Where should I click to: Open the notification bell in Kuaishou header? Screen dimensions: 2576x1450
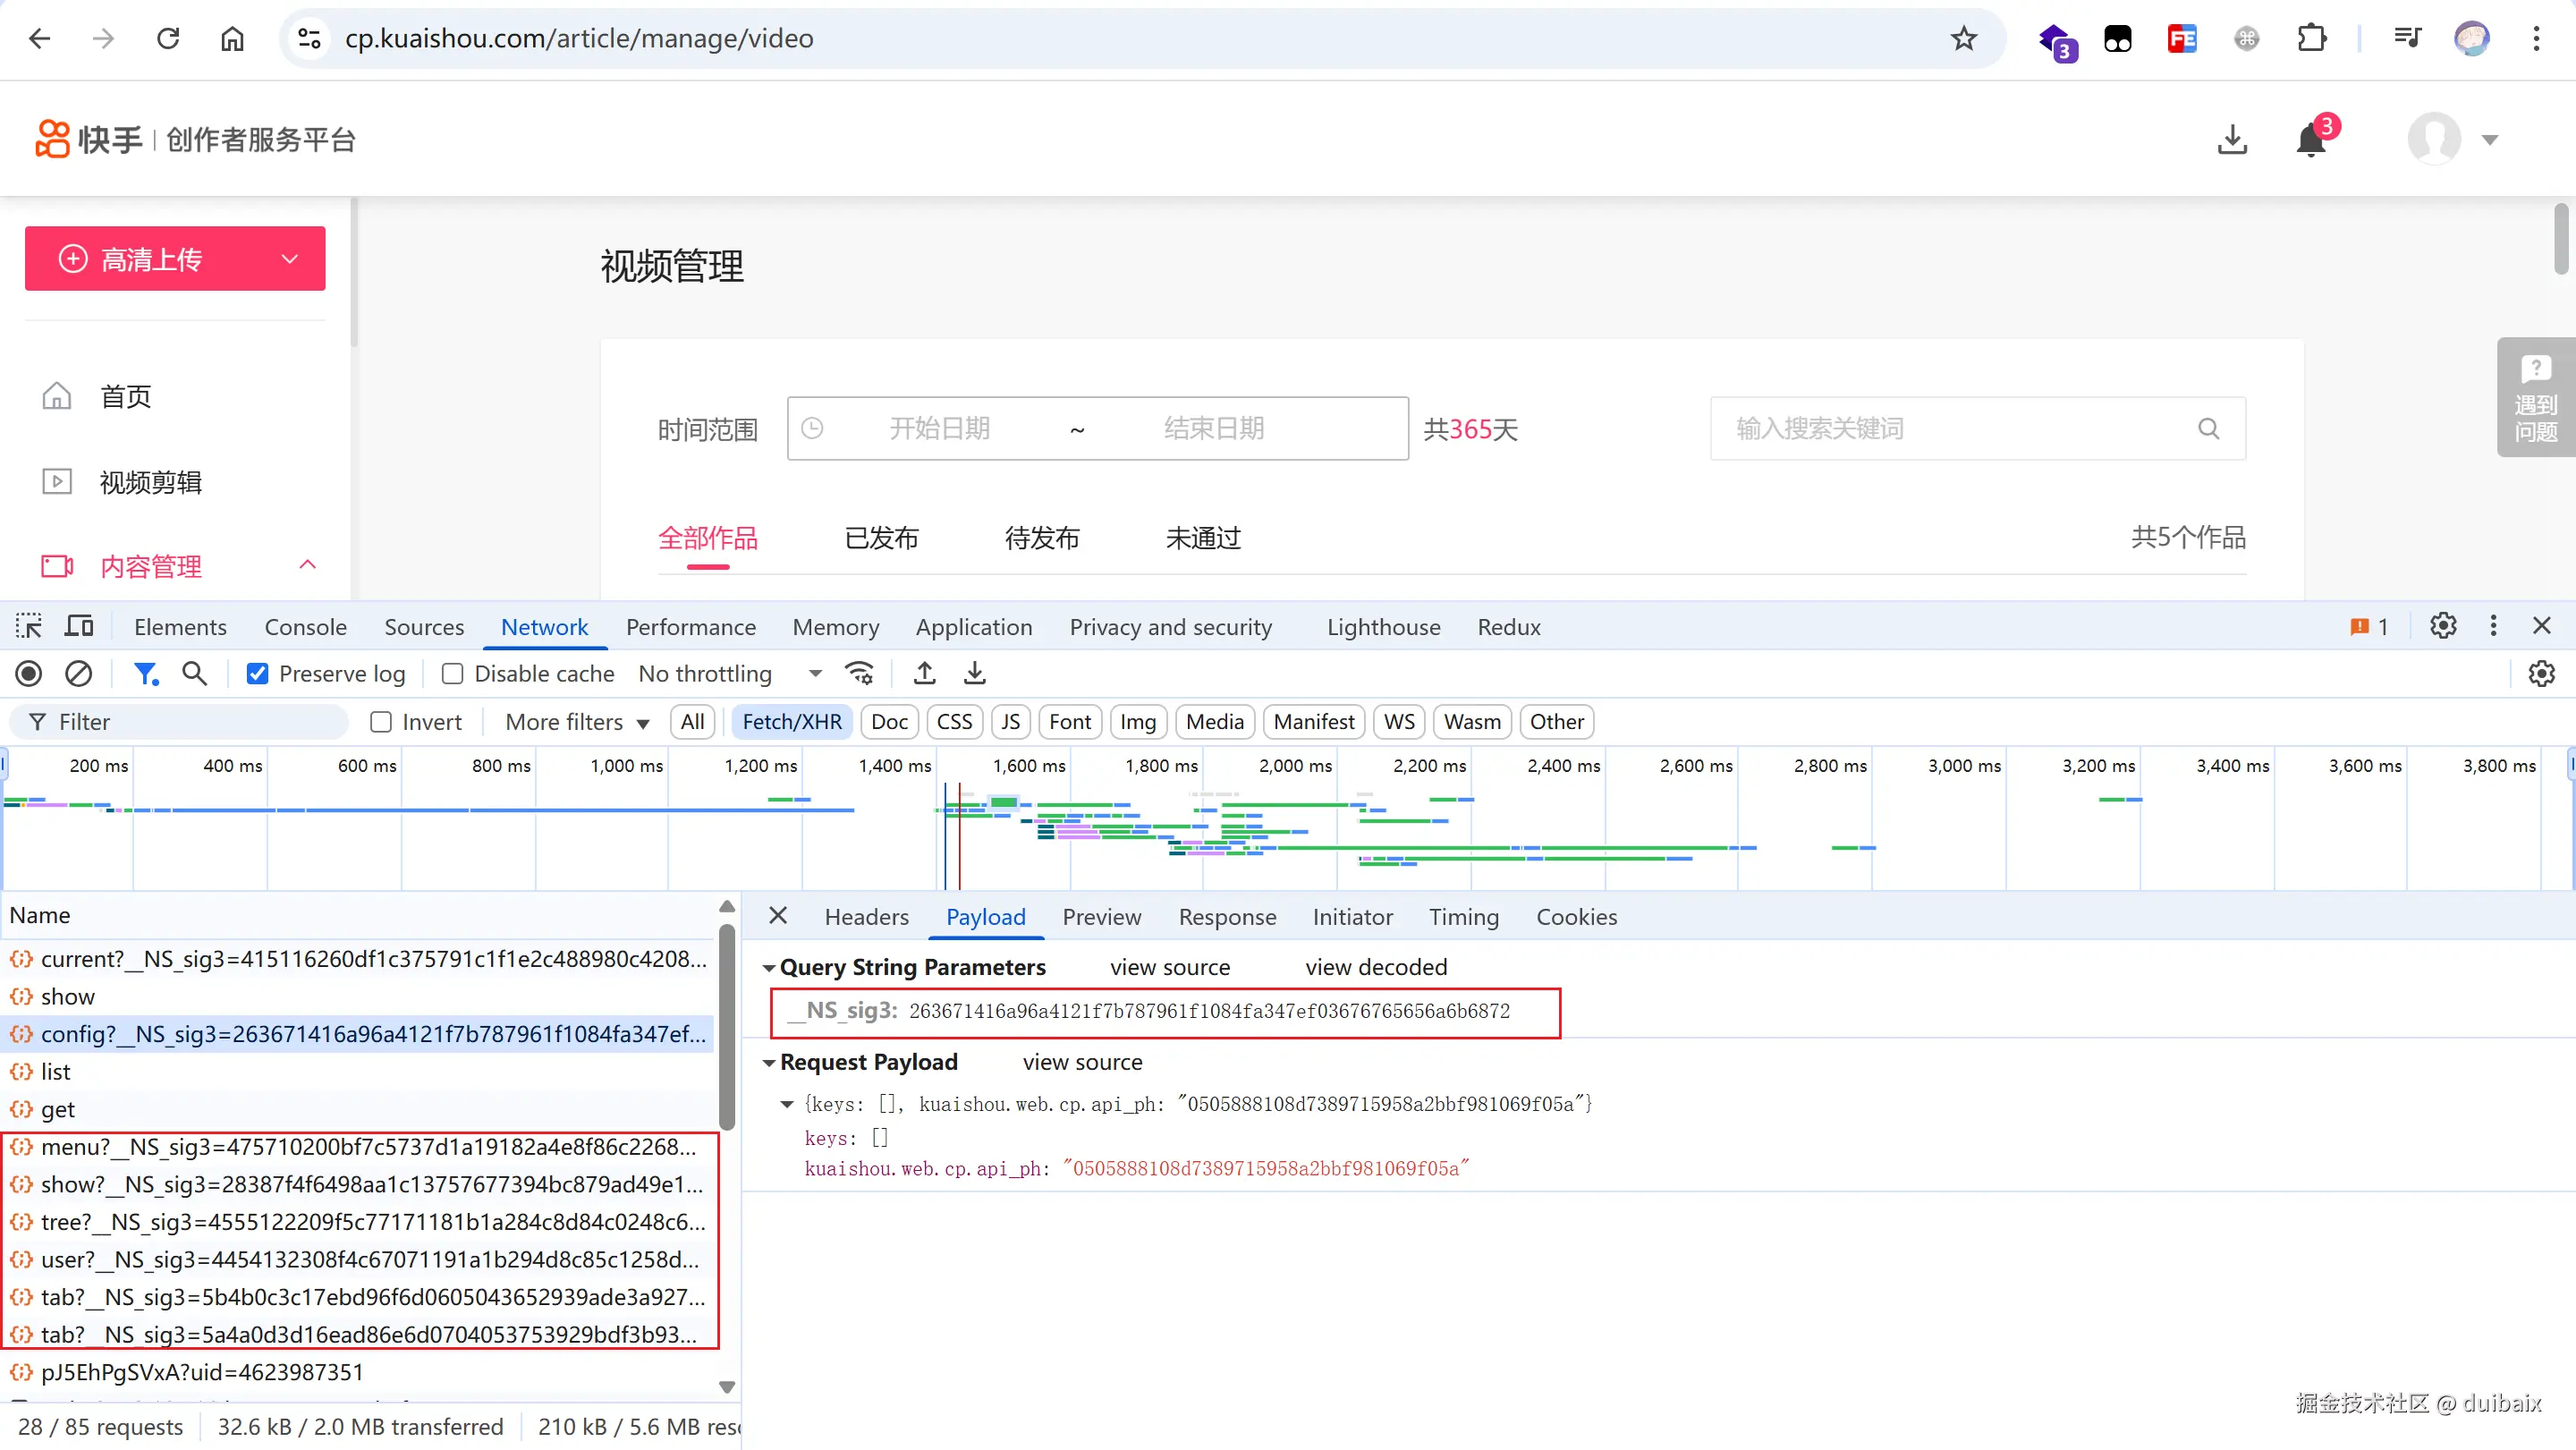pyautogui.click(x=2311, y=140)
